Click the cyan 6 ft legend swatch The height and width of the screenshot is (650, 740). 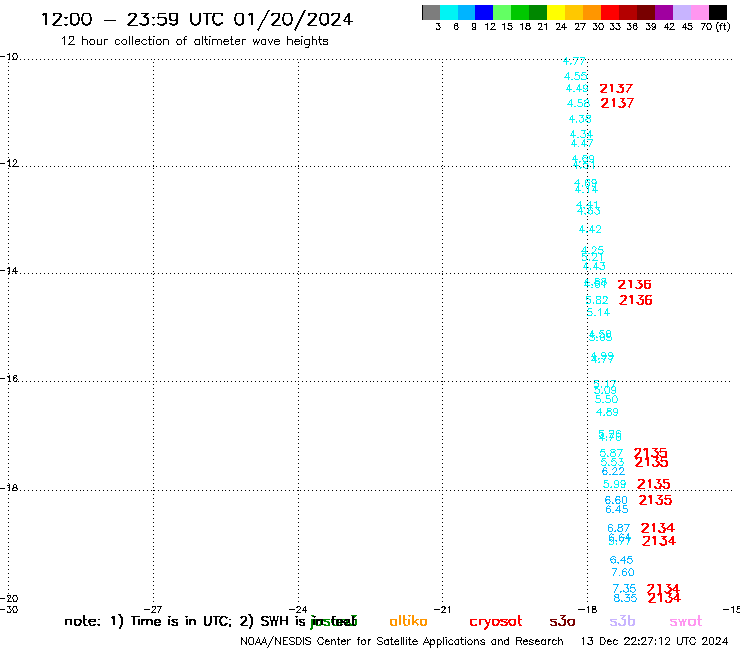(449, 12)
